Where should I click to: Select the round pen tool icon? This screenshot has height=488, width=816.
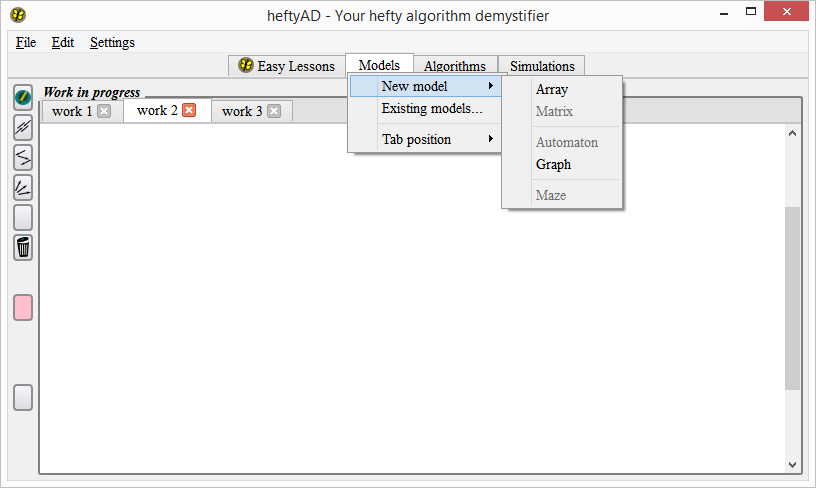click(x=22, y=97)
